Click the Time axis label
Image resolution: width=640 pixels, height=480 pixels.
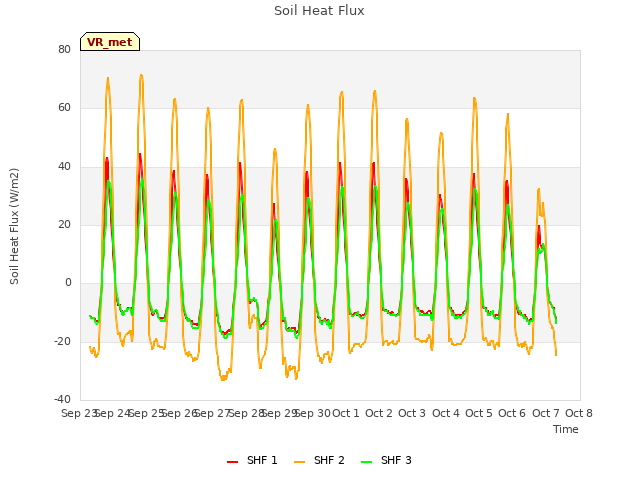click(566, 429)
